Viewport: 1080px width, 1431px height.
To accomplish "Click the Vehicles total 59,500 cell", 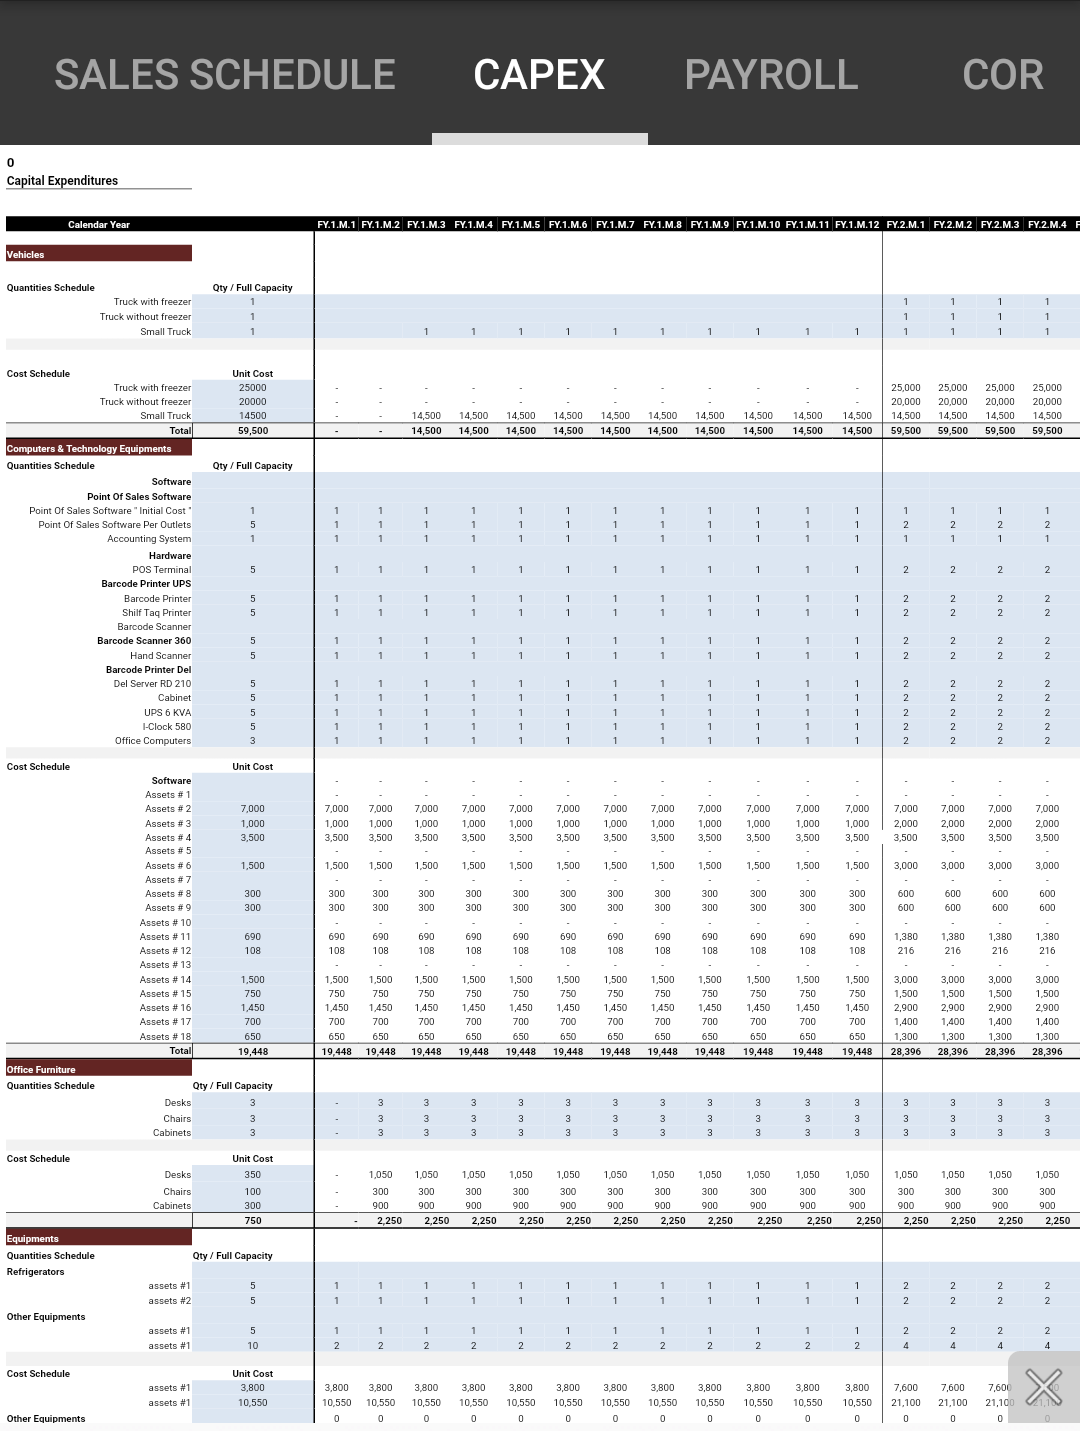I will 253,431.
